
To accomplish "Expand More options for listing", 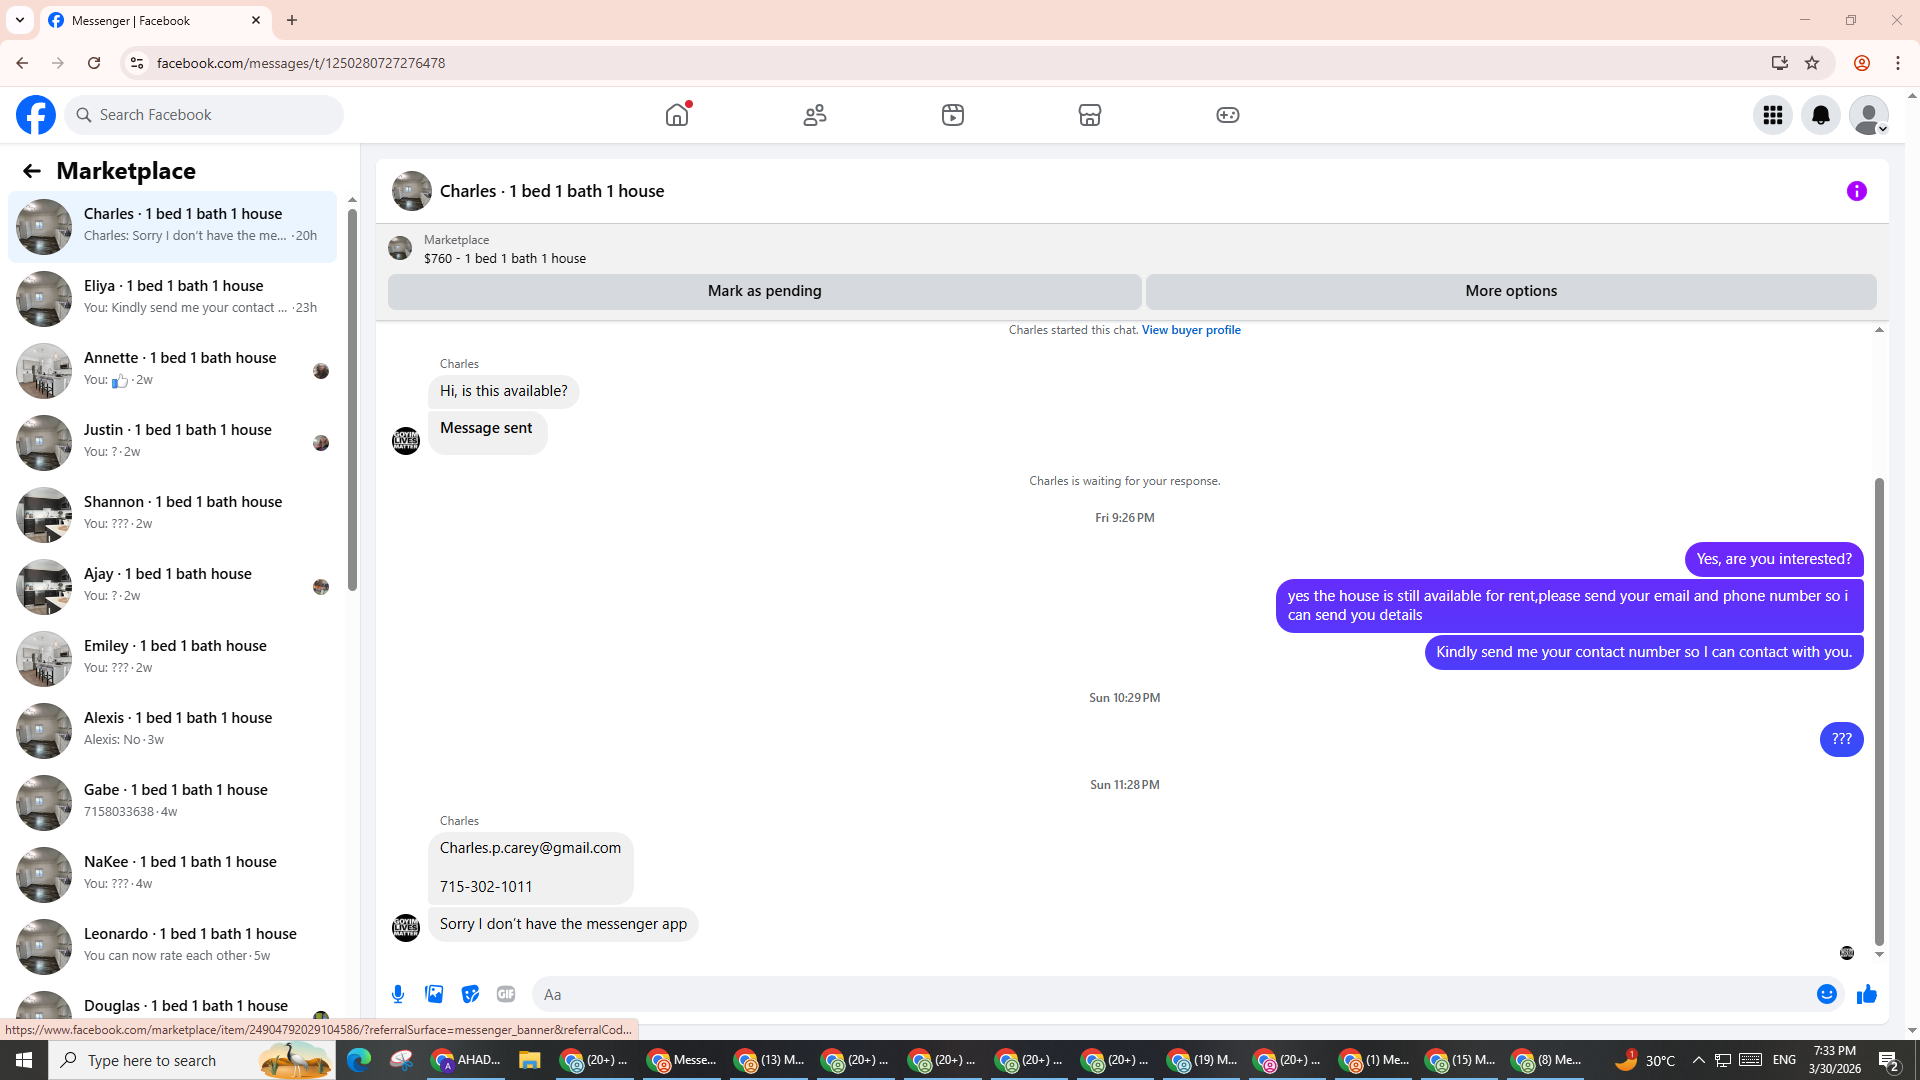I will click(1510, 291).
